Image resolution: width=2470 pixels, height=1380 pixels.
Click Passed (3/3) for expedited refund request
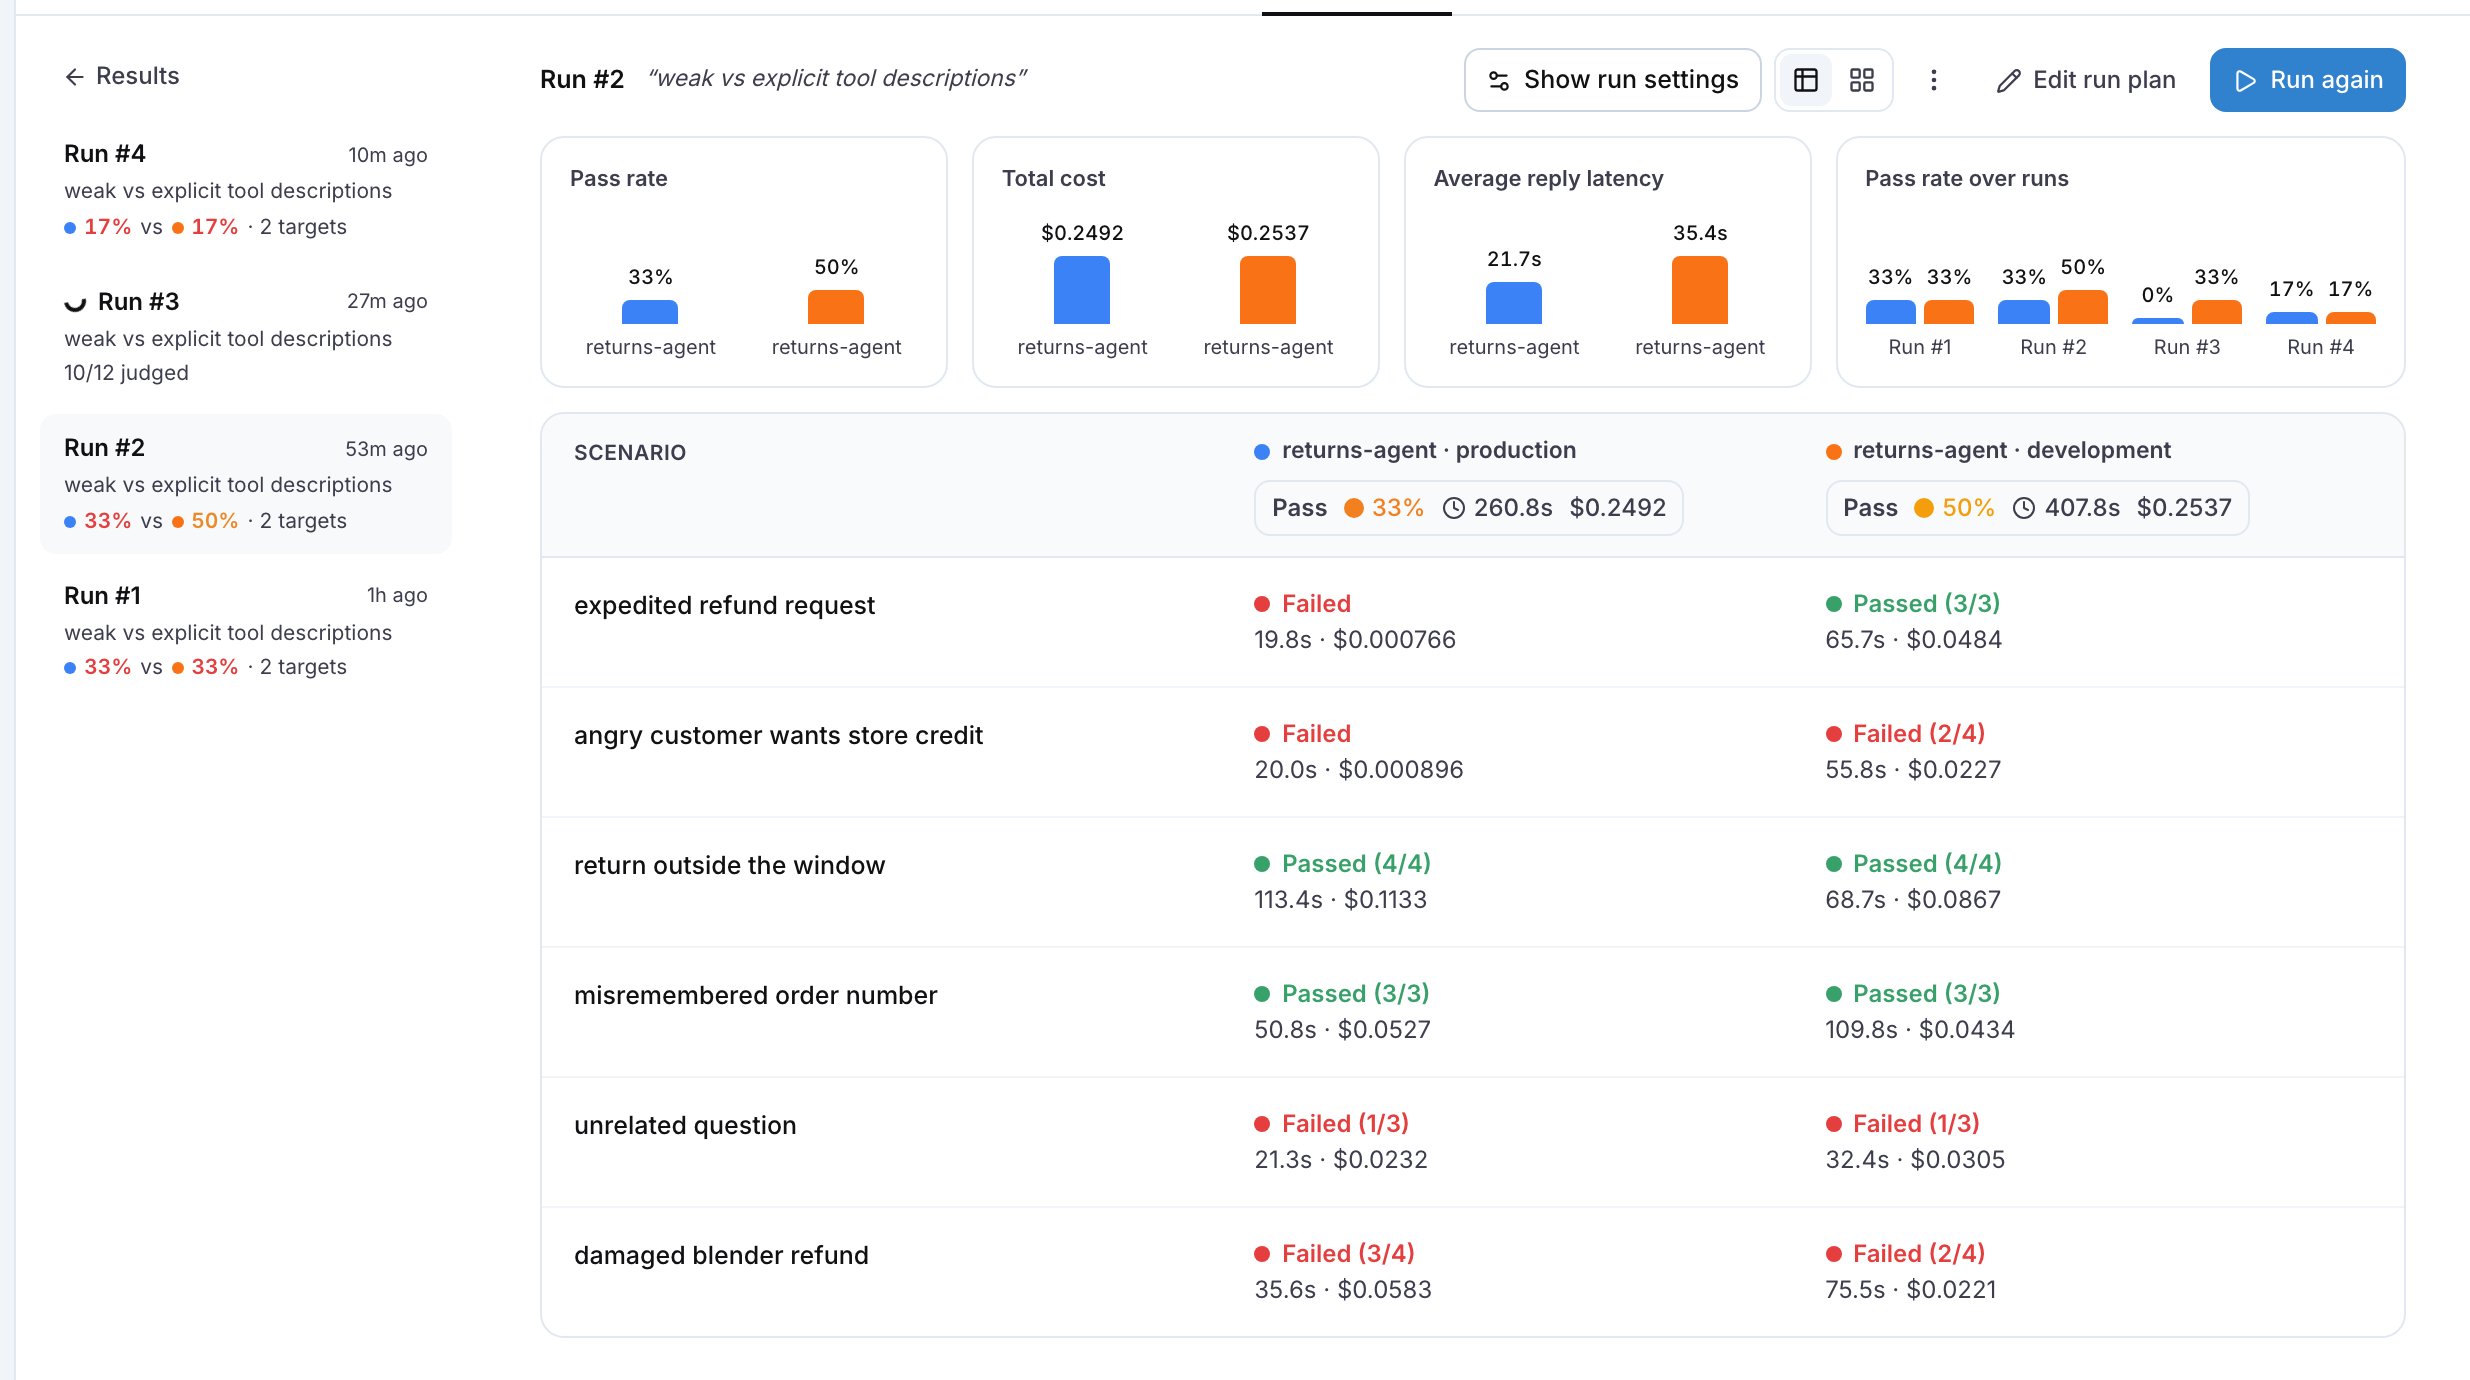(x=1913, y=604)
